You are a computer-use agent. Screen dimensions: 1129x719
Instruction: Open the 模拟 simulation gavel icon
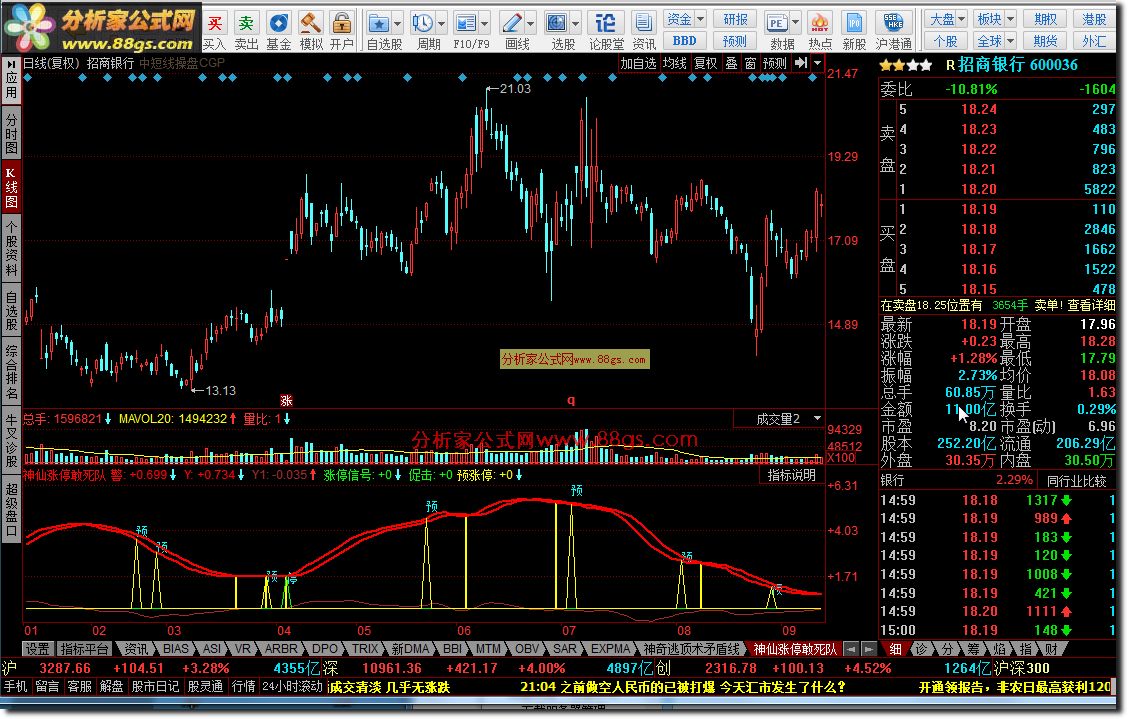pyautogui.click(x=310, y=31)
